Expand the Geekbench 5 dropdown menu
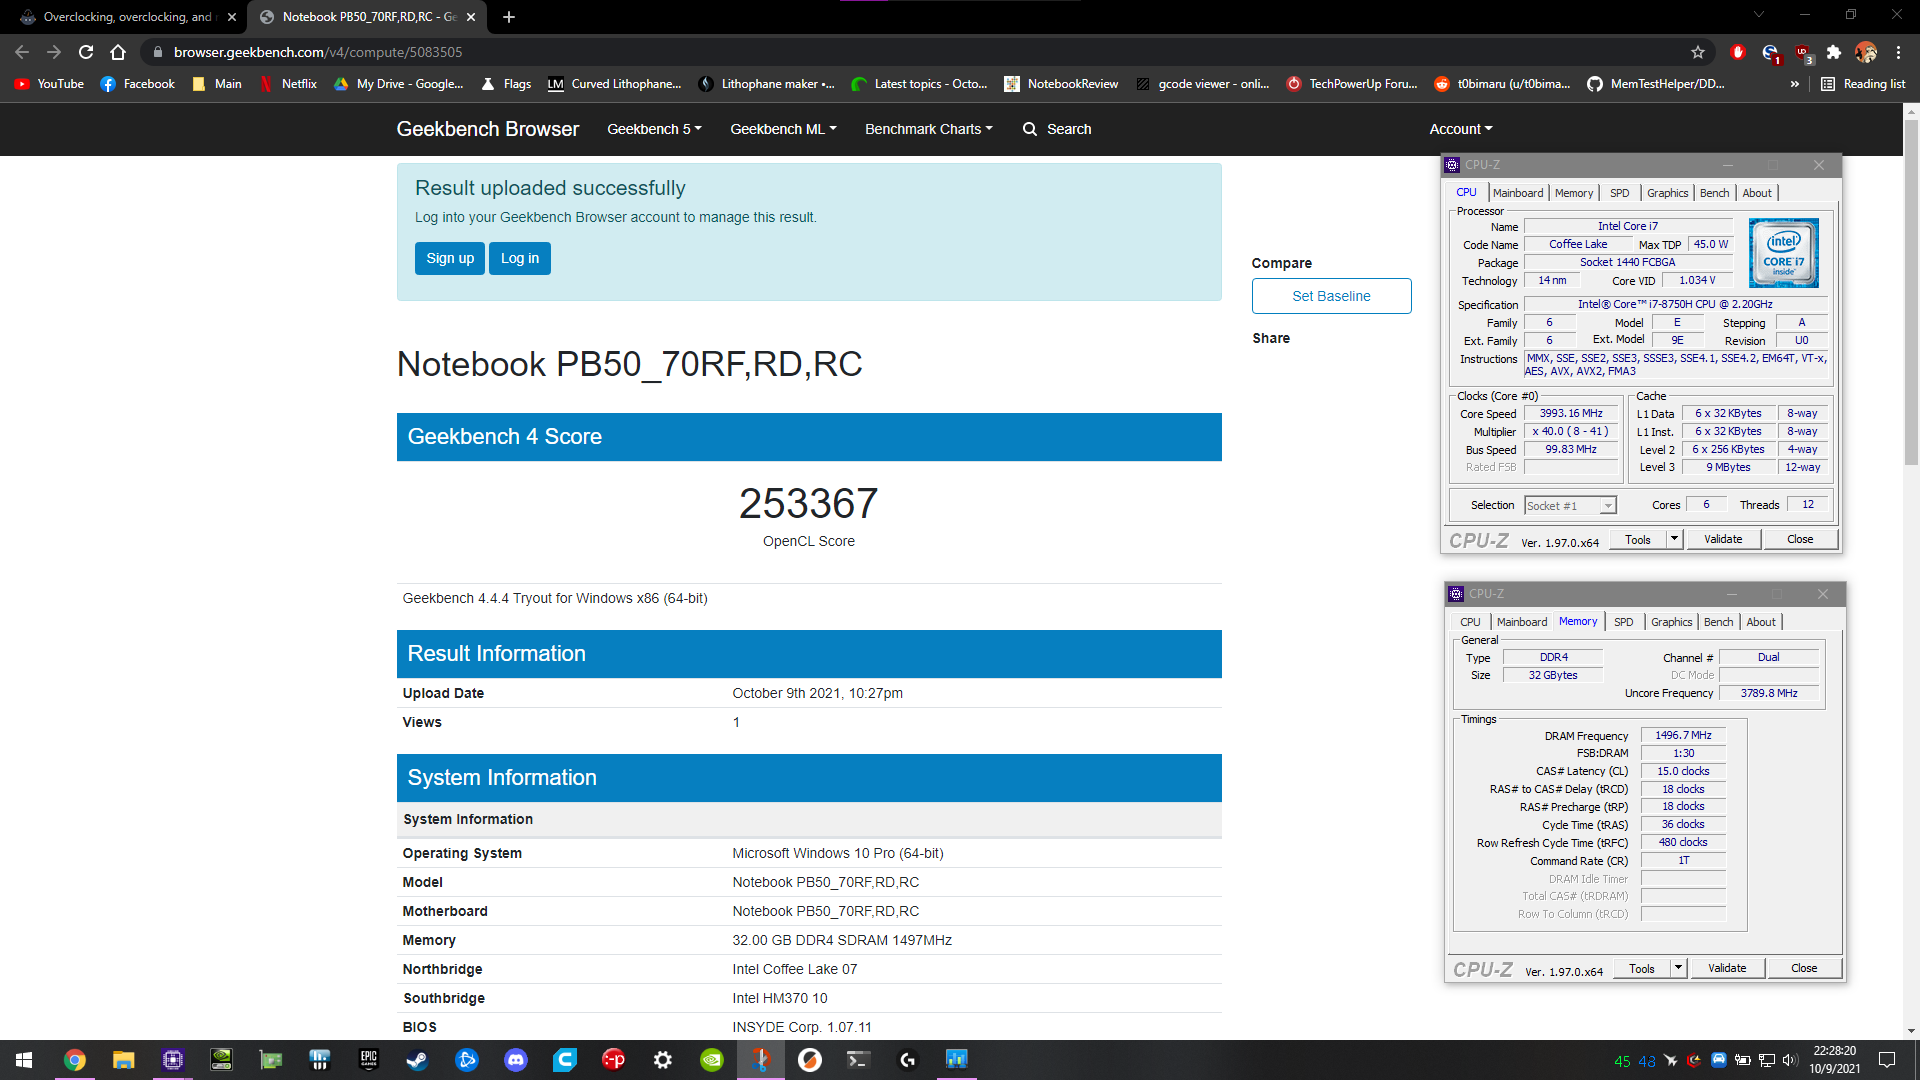This screenshot has width=1920, height=1080. [x=654, y=129]
